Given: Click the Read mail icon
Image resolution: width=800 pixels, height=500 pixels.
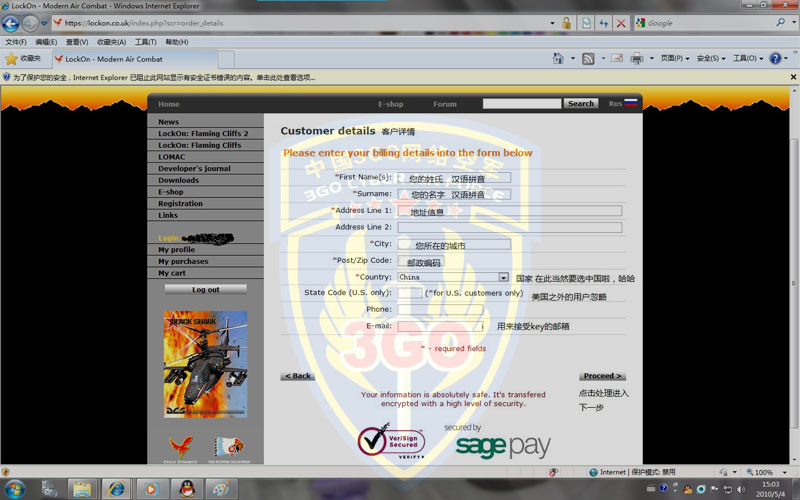Looking at the screenshot, I should [617, 58].
